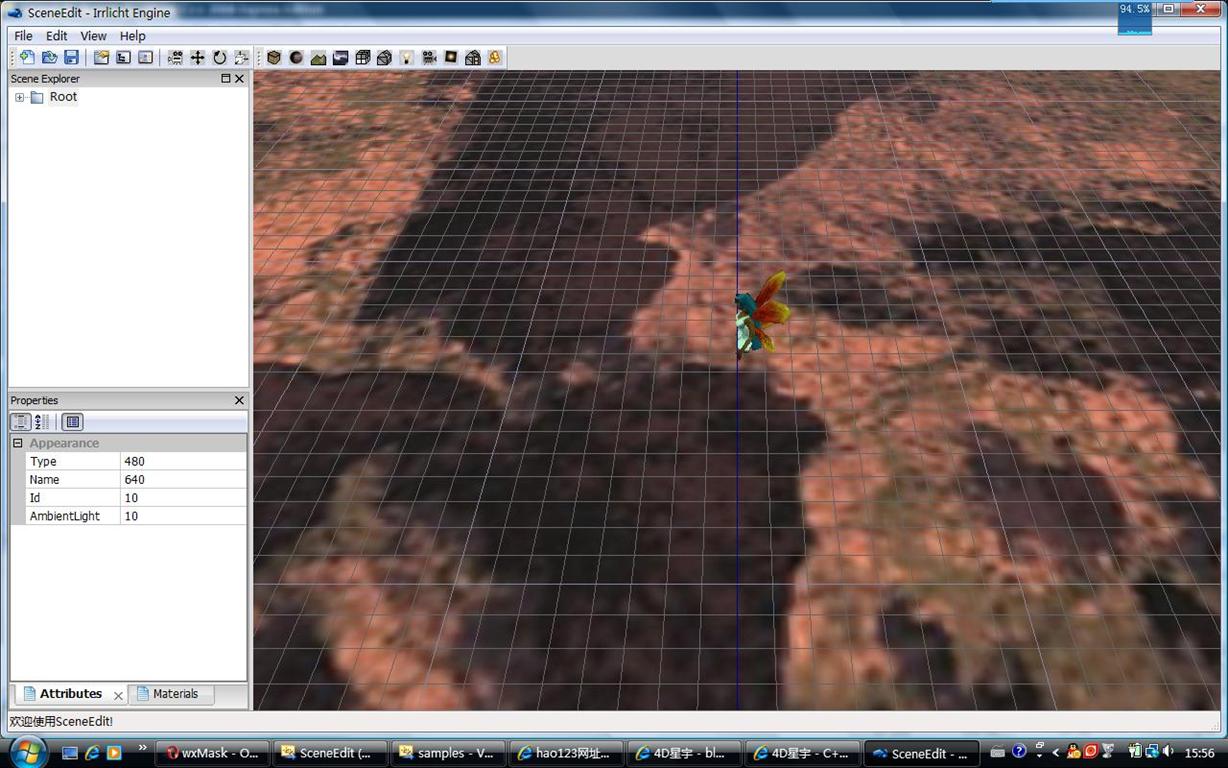Image resolution: width=1228 pixels, height=768 pixels.
Task: Select the Rotate (circular arrow) tool
Action: pos(220,58)
